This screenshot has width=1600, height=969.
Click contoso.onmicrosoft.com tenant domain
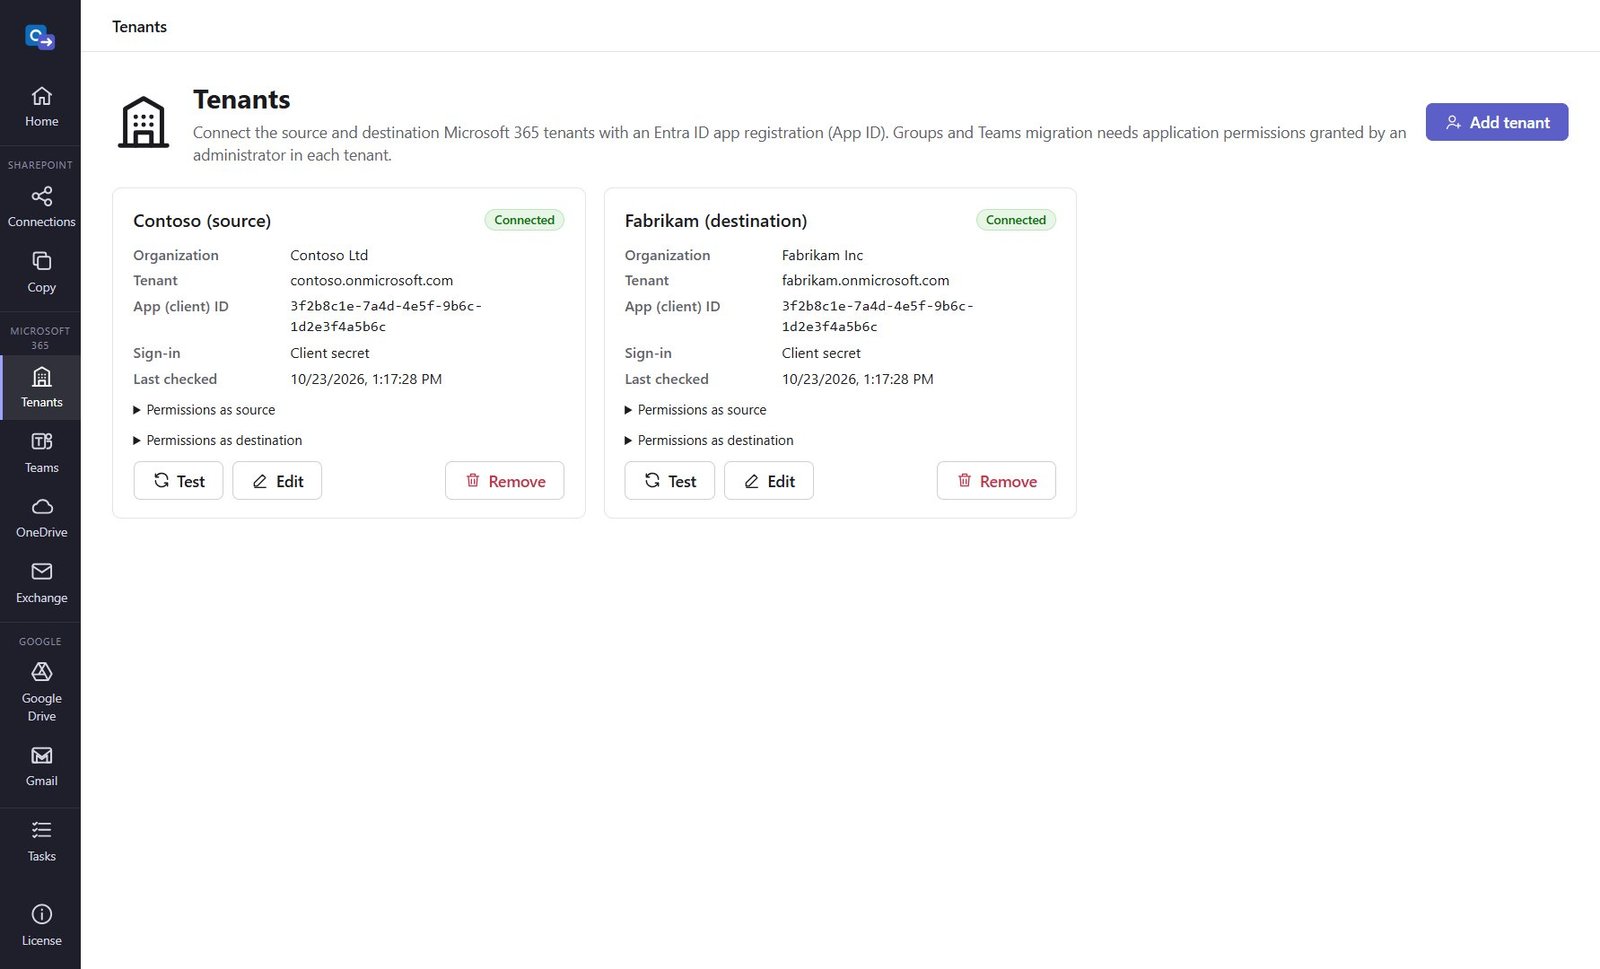pos(371,281)
